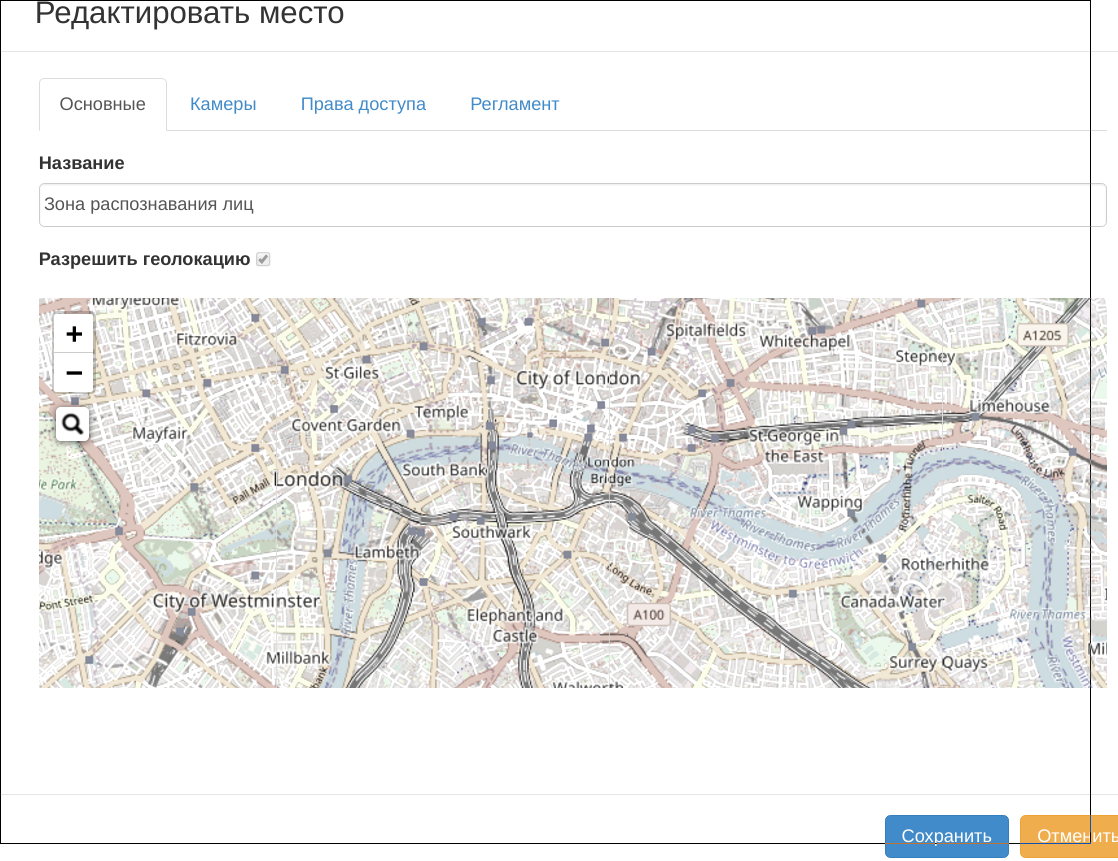Click the Mayfair label on map
1118x861 pixels.
point(159,433)
